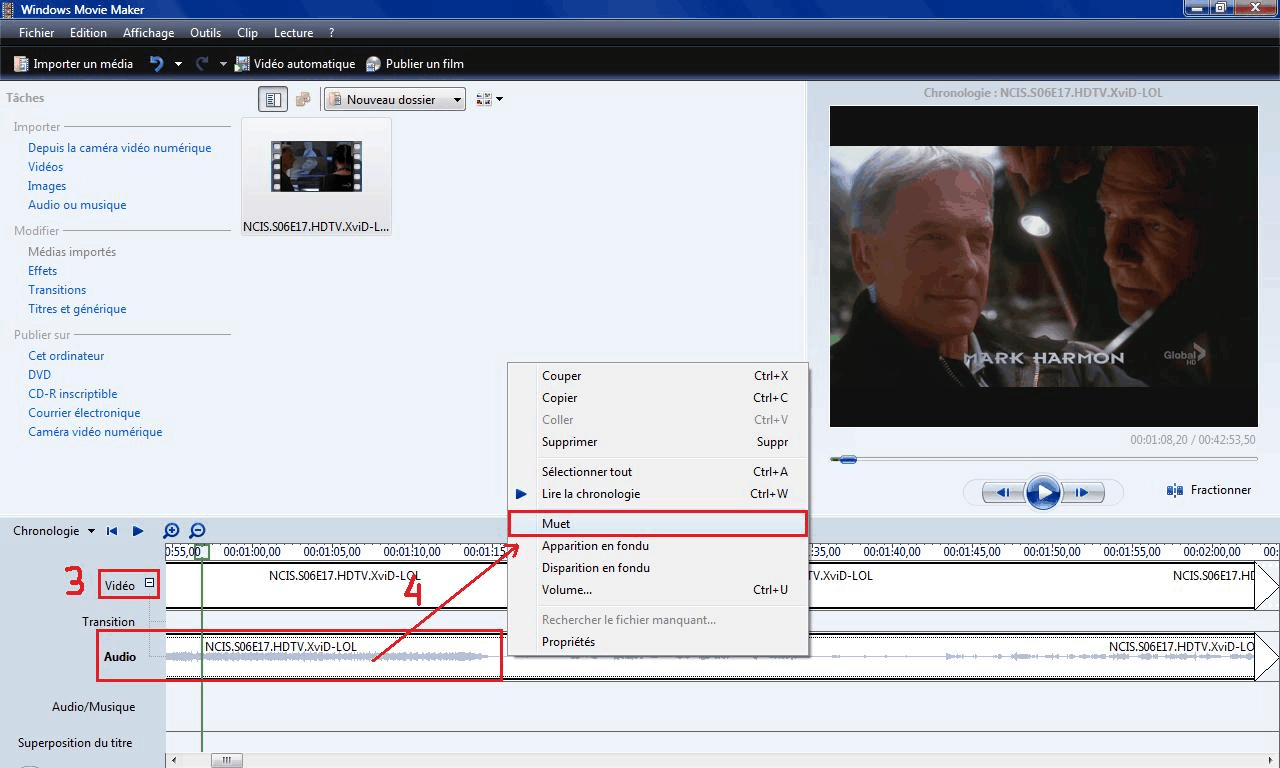
Task: Open Médias importés
Action: click(72, 252)
